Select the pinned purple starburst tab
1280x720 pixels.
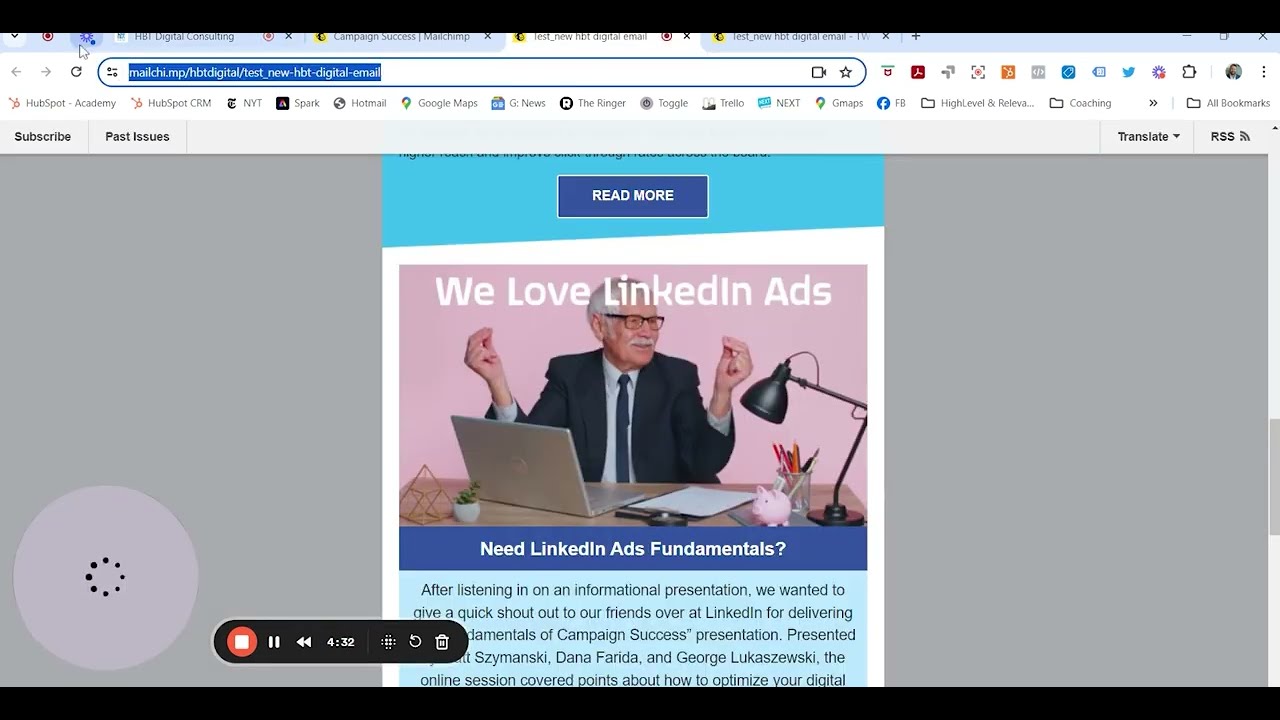pos(87,36)
